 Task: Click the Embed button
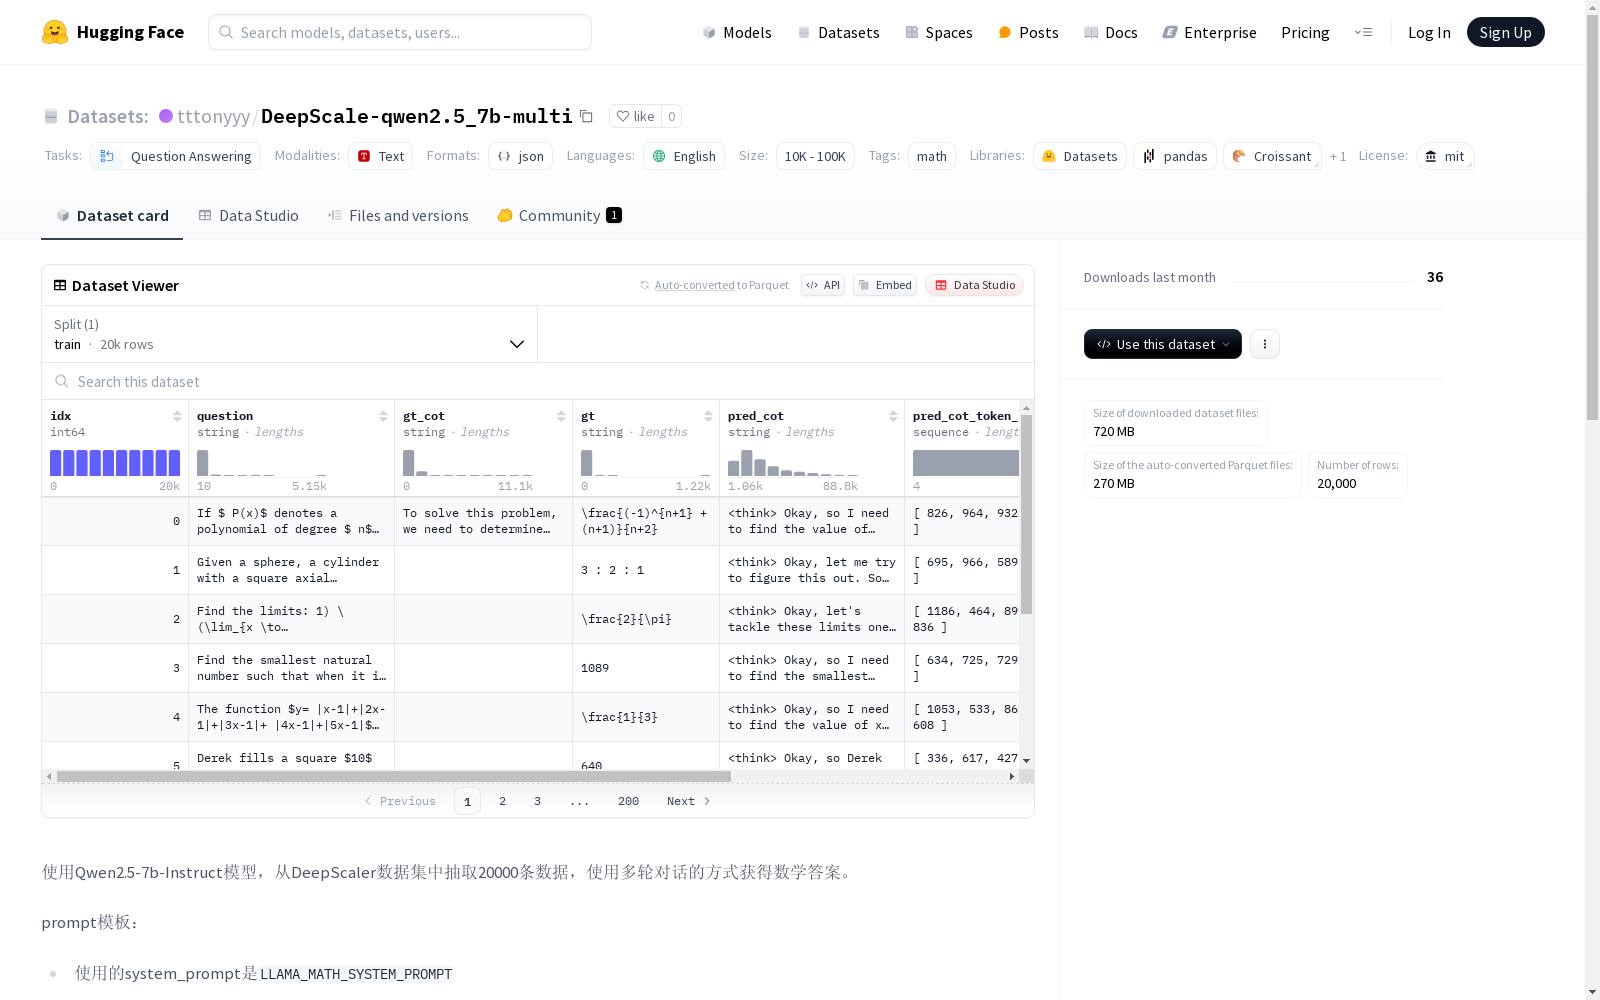885,285
